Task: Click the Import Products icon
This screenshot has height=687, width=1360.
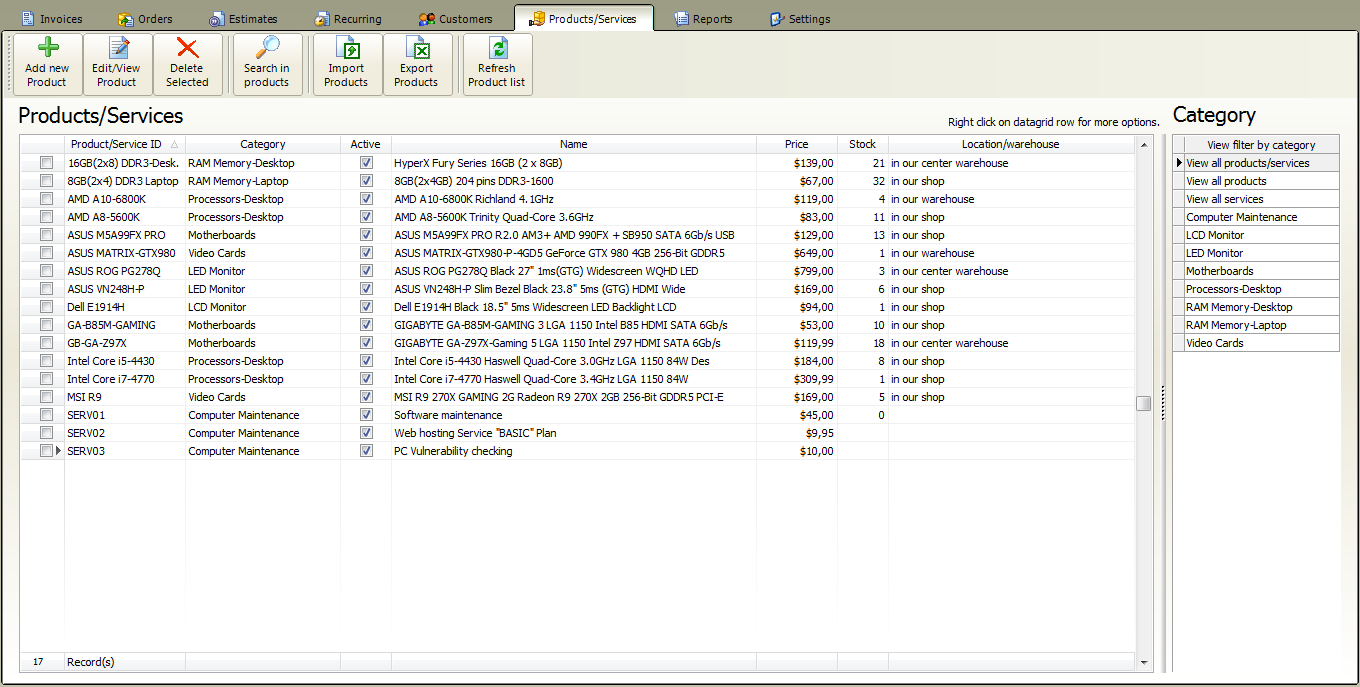Action: point(347,48)
